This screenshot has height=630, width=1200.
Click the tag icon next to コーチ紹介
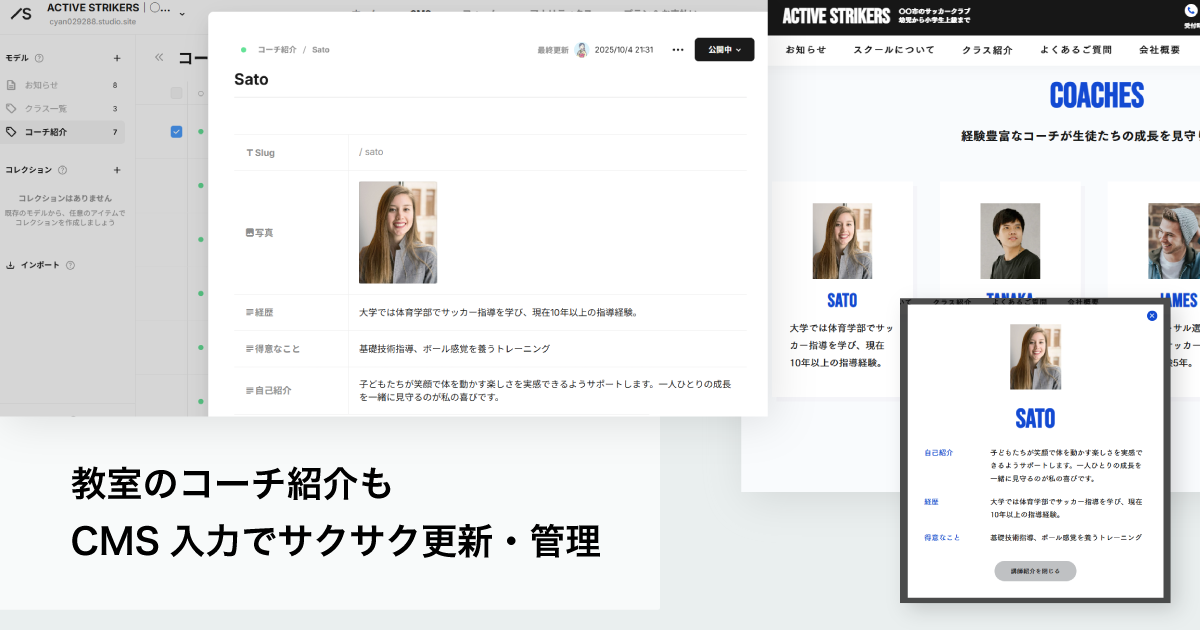(11, 130)
